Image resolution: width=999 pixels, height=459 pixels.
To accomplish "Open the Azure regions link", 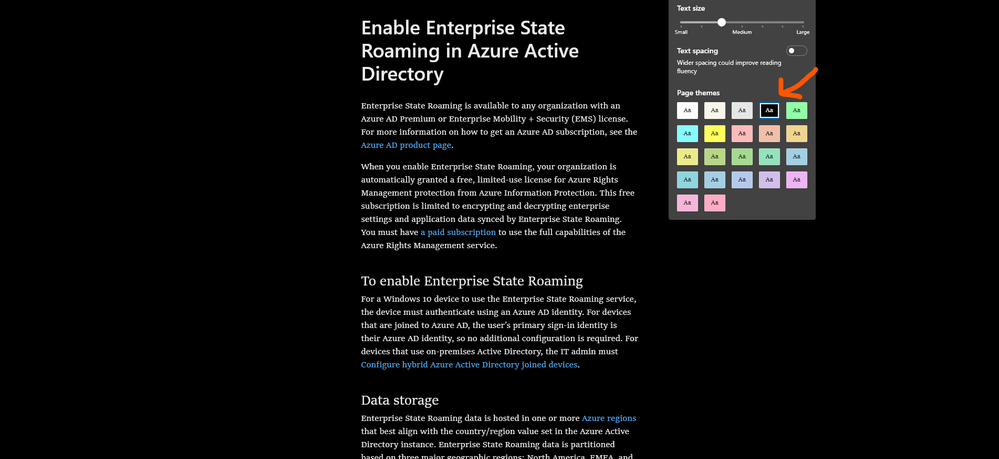I will [608, 419].
